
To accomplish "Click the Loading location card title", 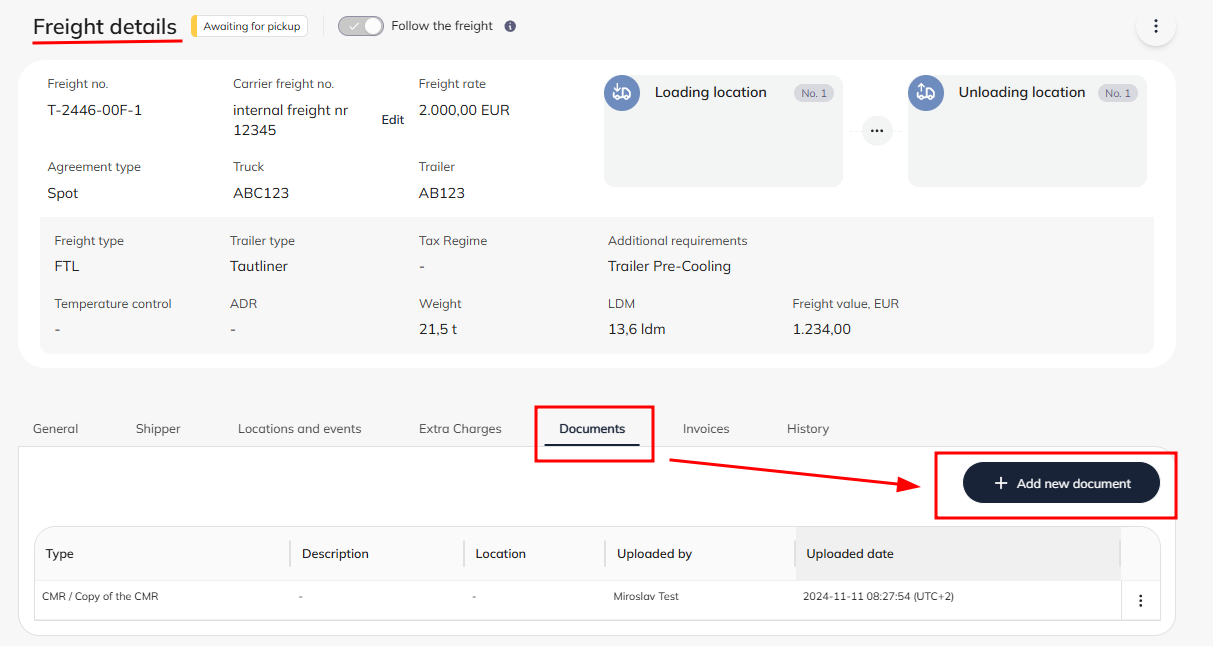I will click(711, 92).
